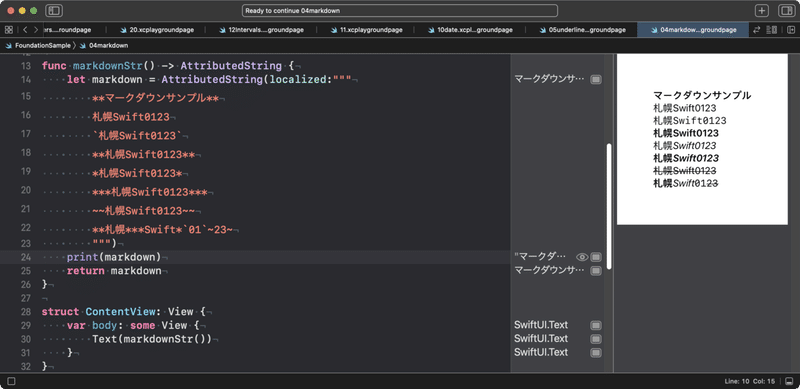Click the Swift icon before 04markdown breadcrumb

[83, 45]
